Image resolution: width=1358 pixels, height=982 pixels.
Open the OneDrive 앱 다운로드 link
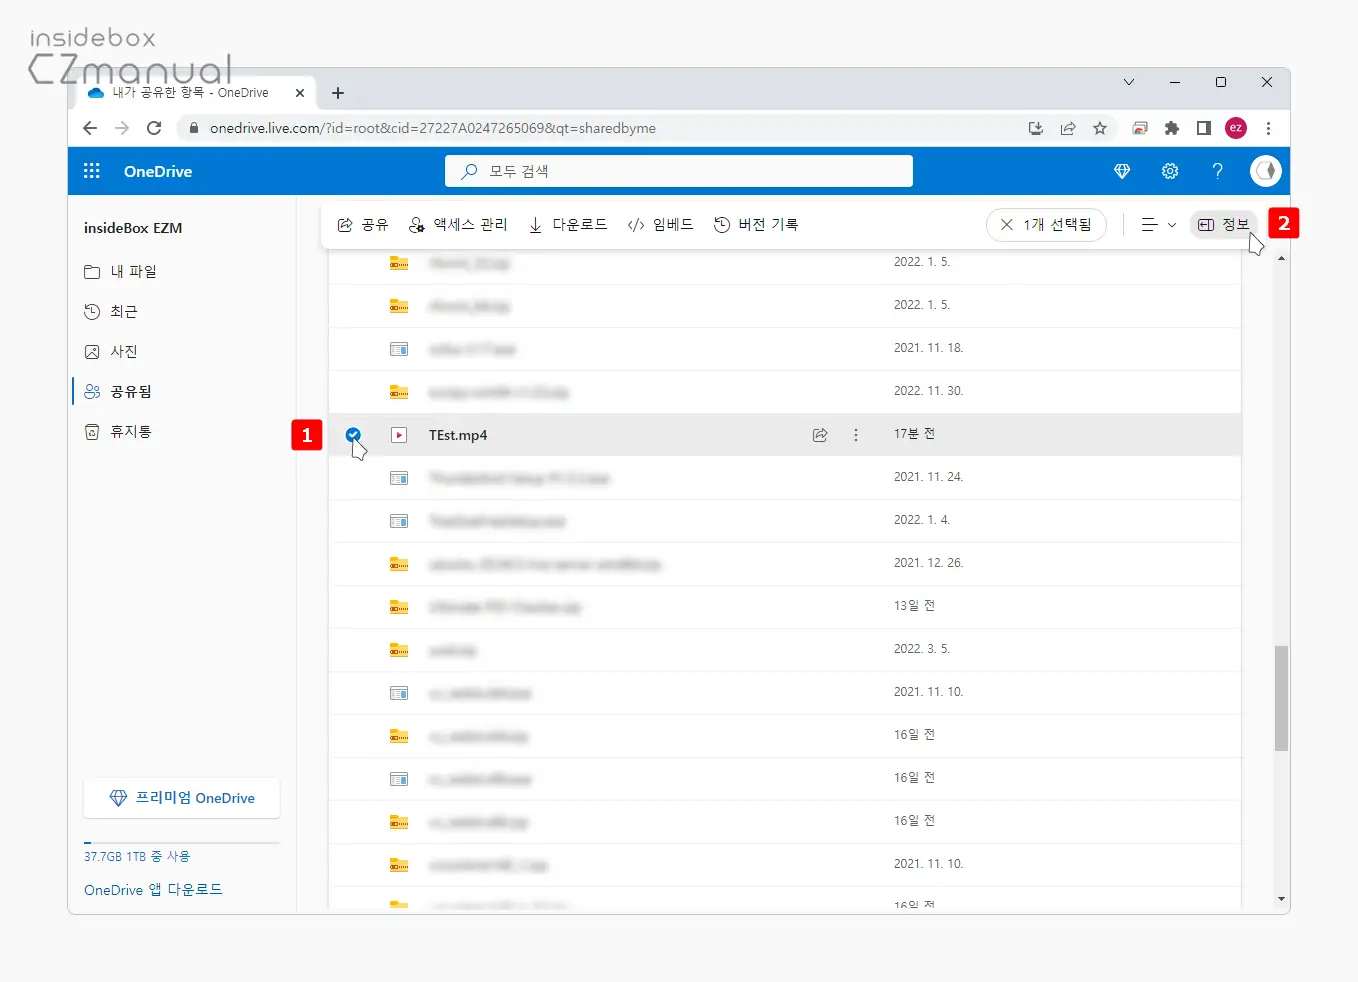click(153, 890)
